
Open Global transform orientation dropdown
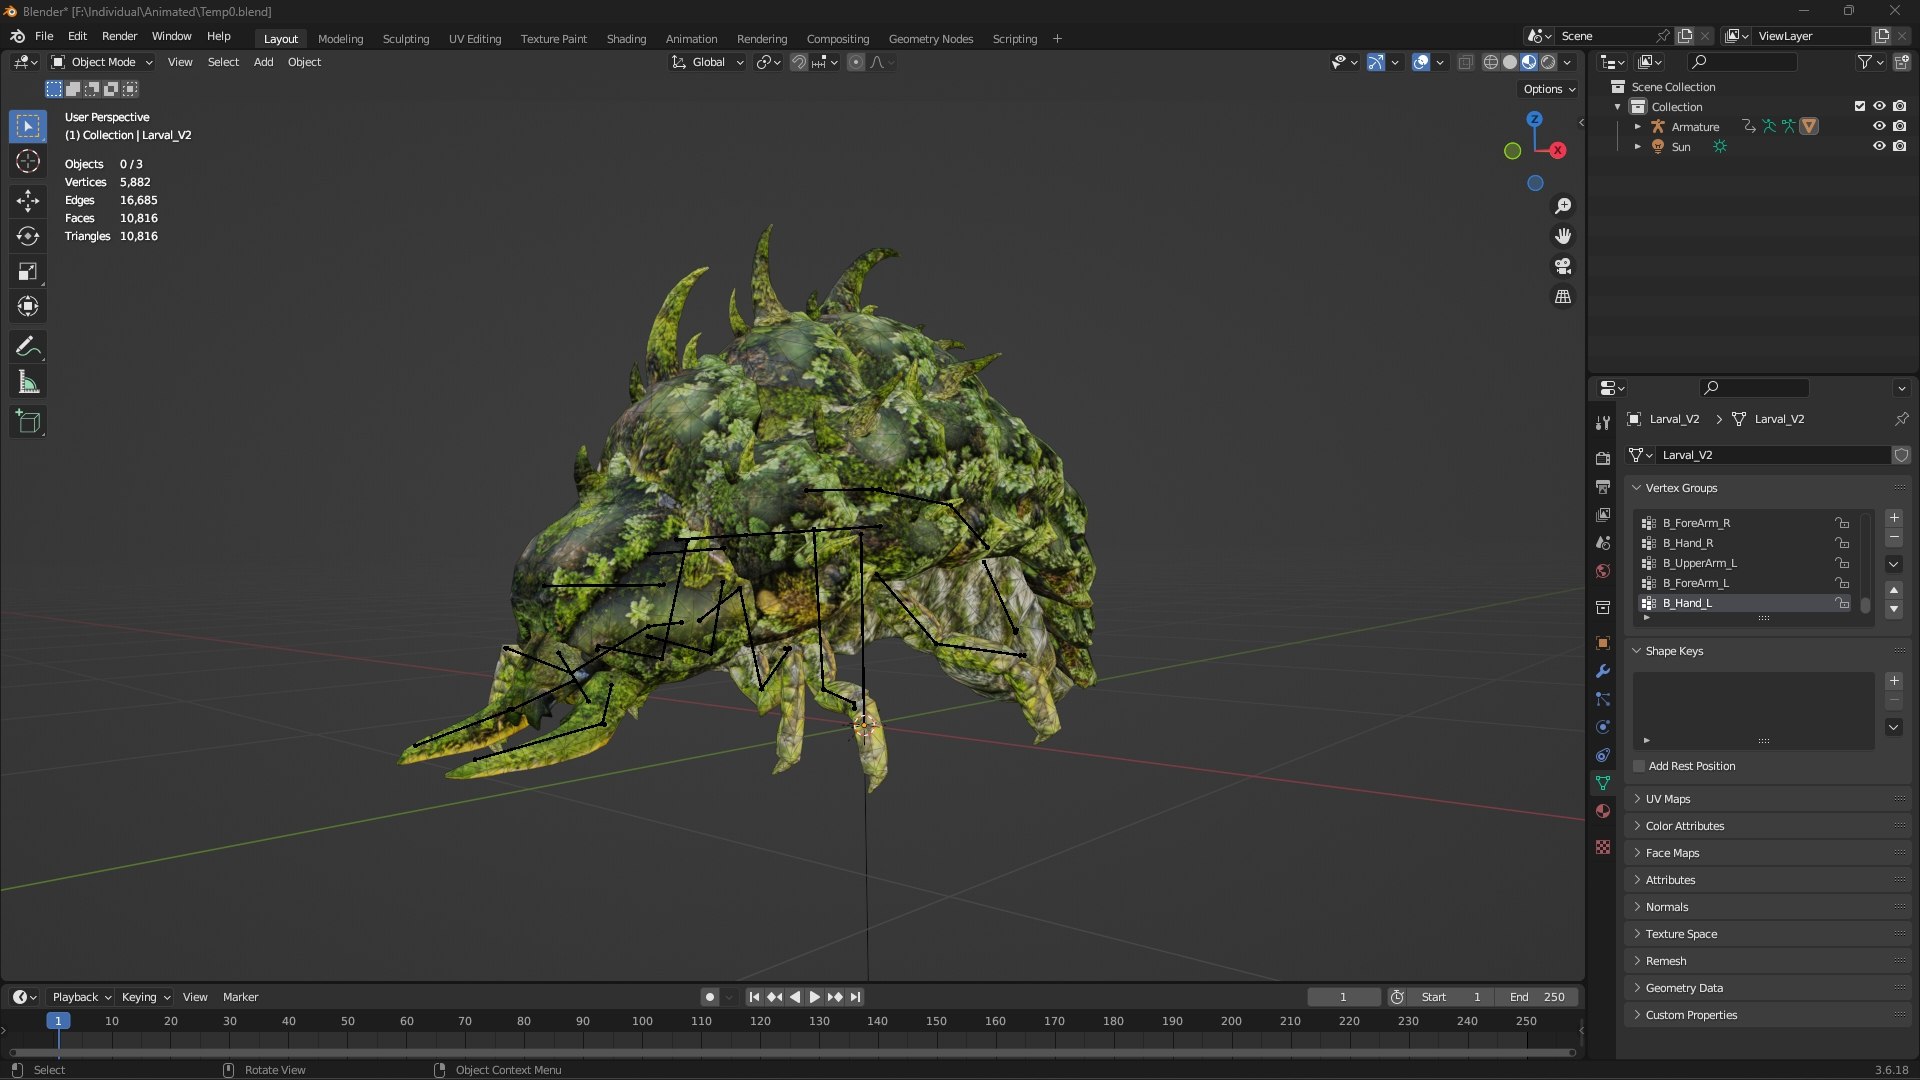coord(708,62)
